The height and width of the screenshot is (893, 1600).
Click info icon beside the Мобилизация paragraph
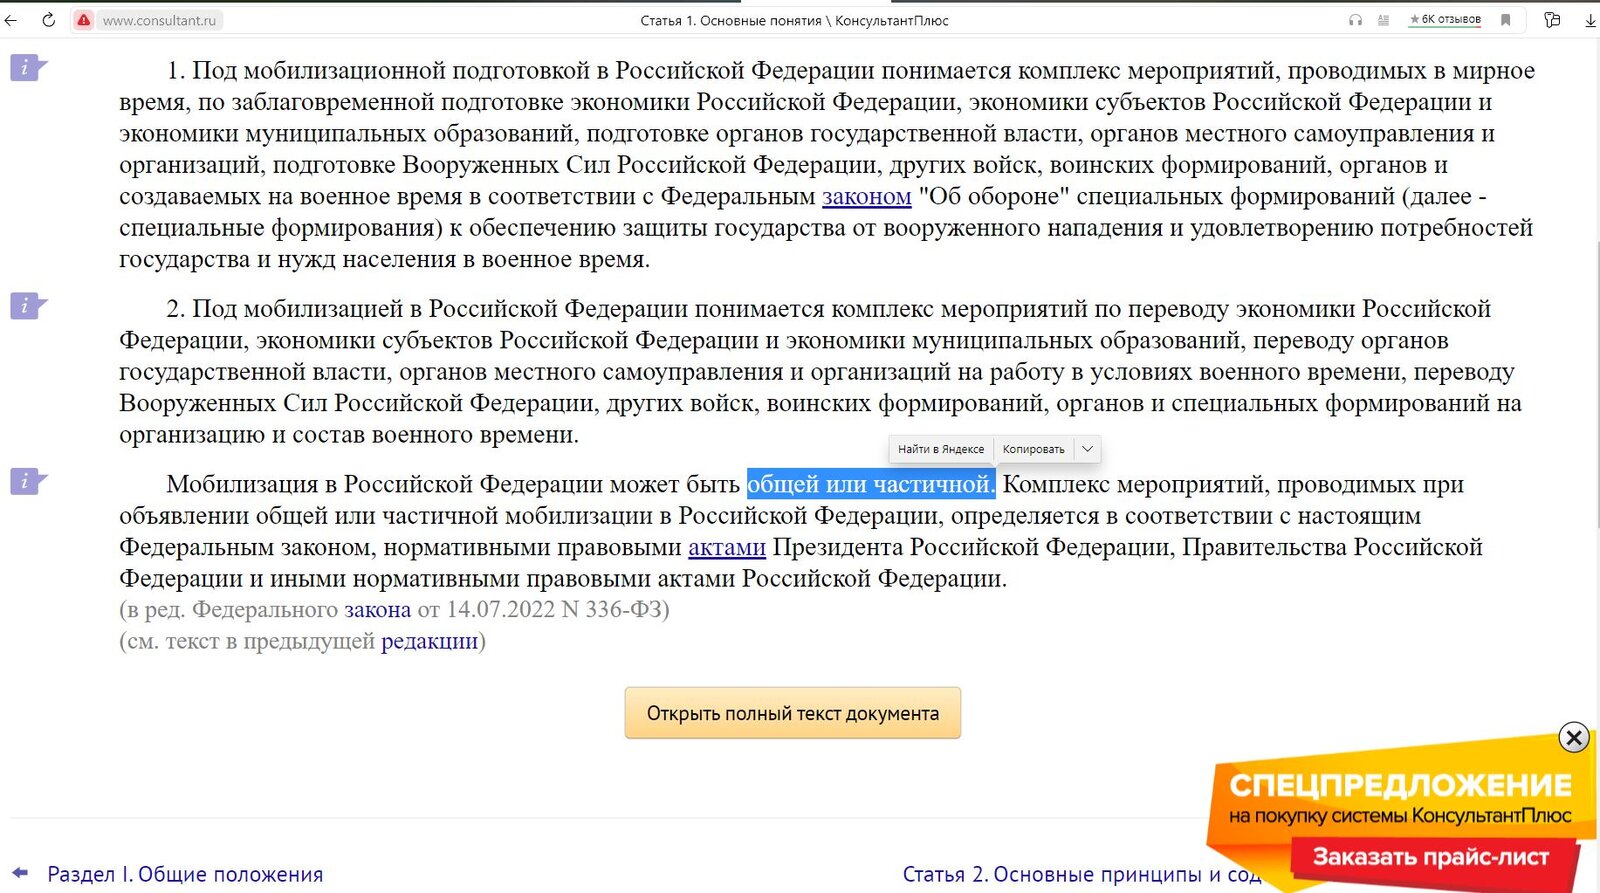(26, 482)
